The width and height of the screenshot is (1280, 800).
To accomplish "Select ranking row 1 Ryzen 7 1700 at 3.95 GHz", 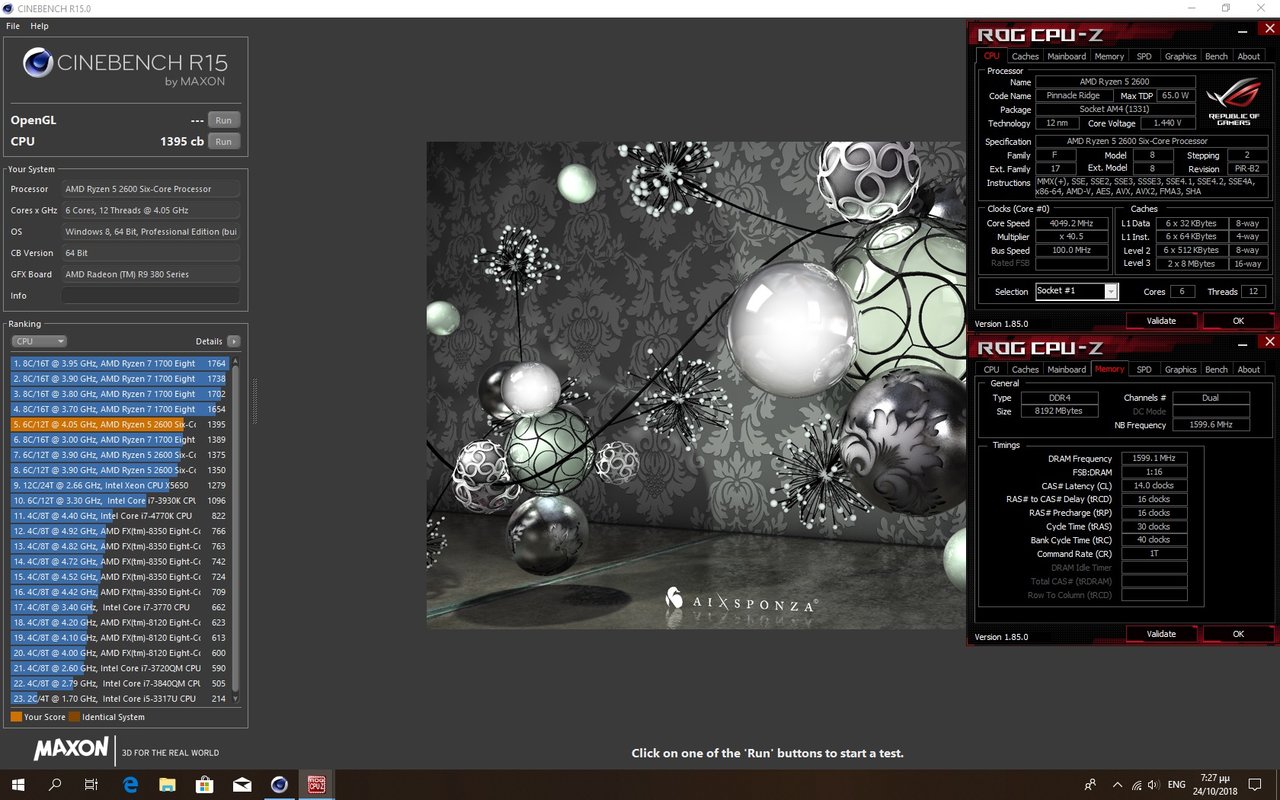I will click(120, 364).
